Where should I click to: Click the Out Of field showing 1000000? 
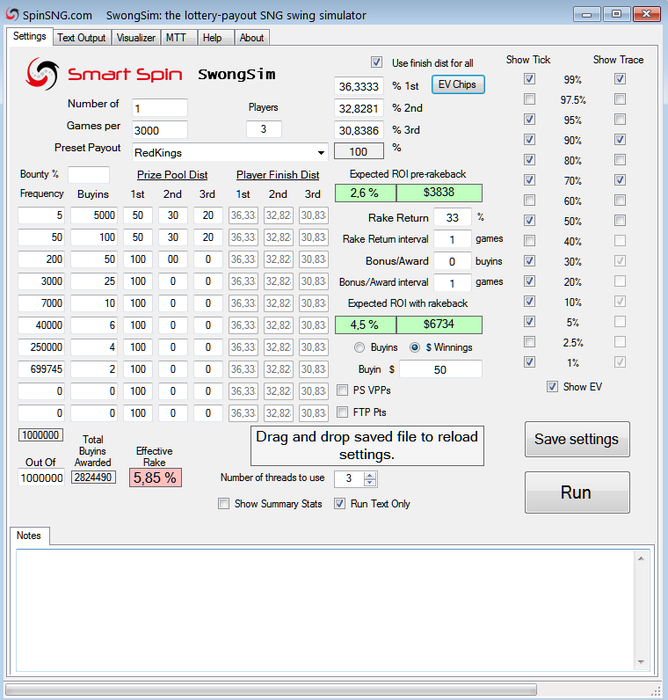(x=41, y=478)
